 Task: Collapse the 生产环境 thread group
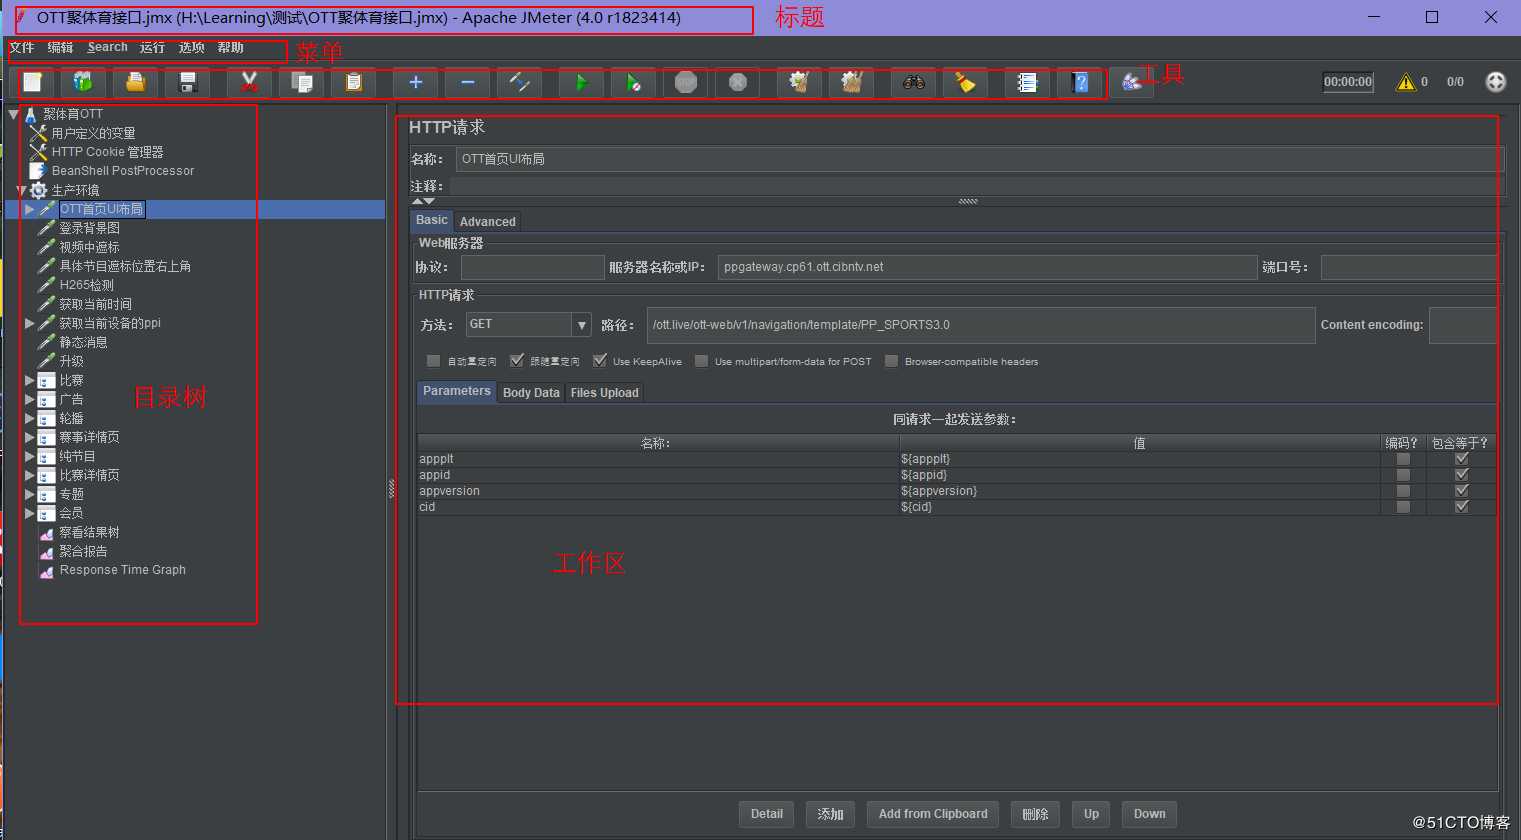22,190
